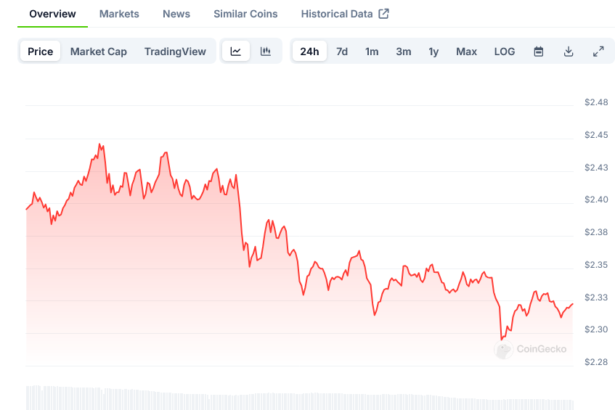View the Similar Coins tab

[247, 14]
